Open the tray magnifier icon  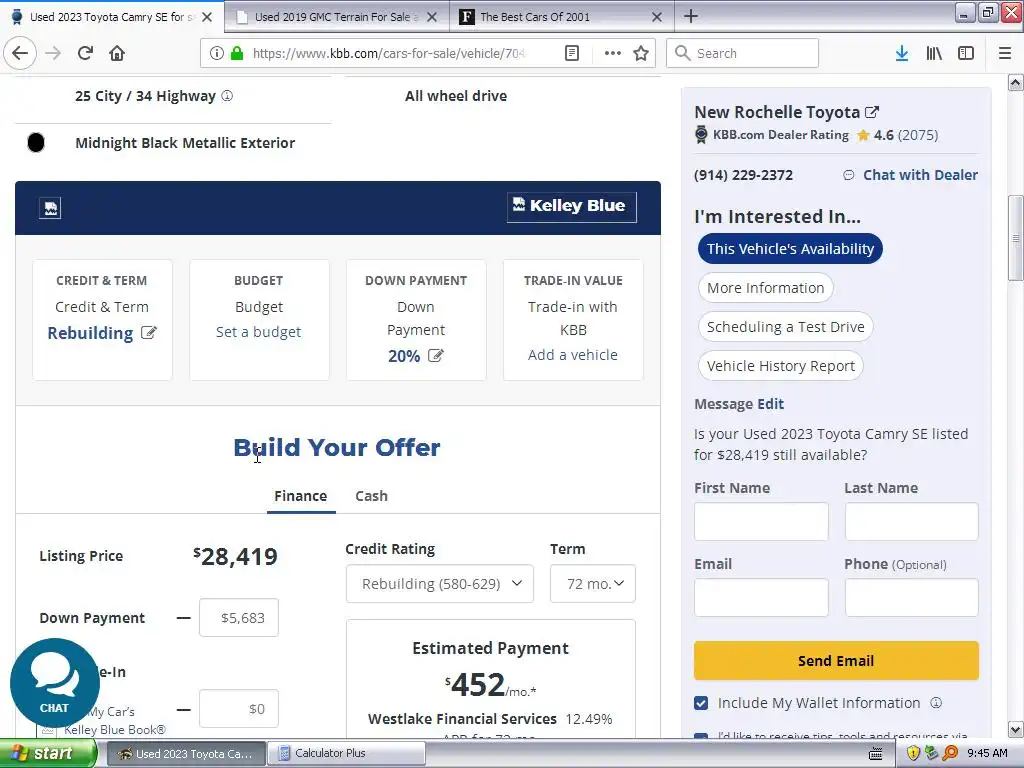pos(950,753)
